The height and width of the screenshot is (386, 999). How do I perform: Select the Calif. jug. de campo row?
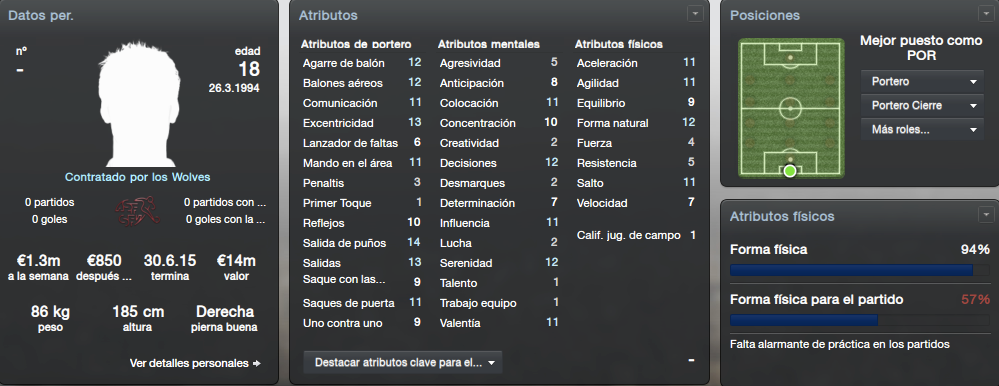pyautogui.click(x=636, y=235)
